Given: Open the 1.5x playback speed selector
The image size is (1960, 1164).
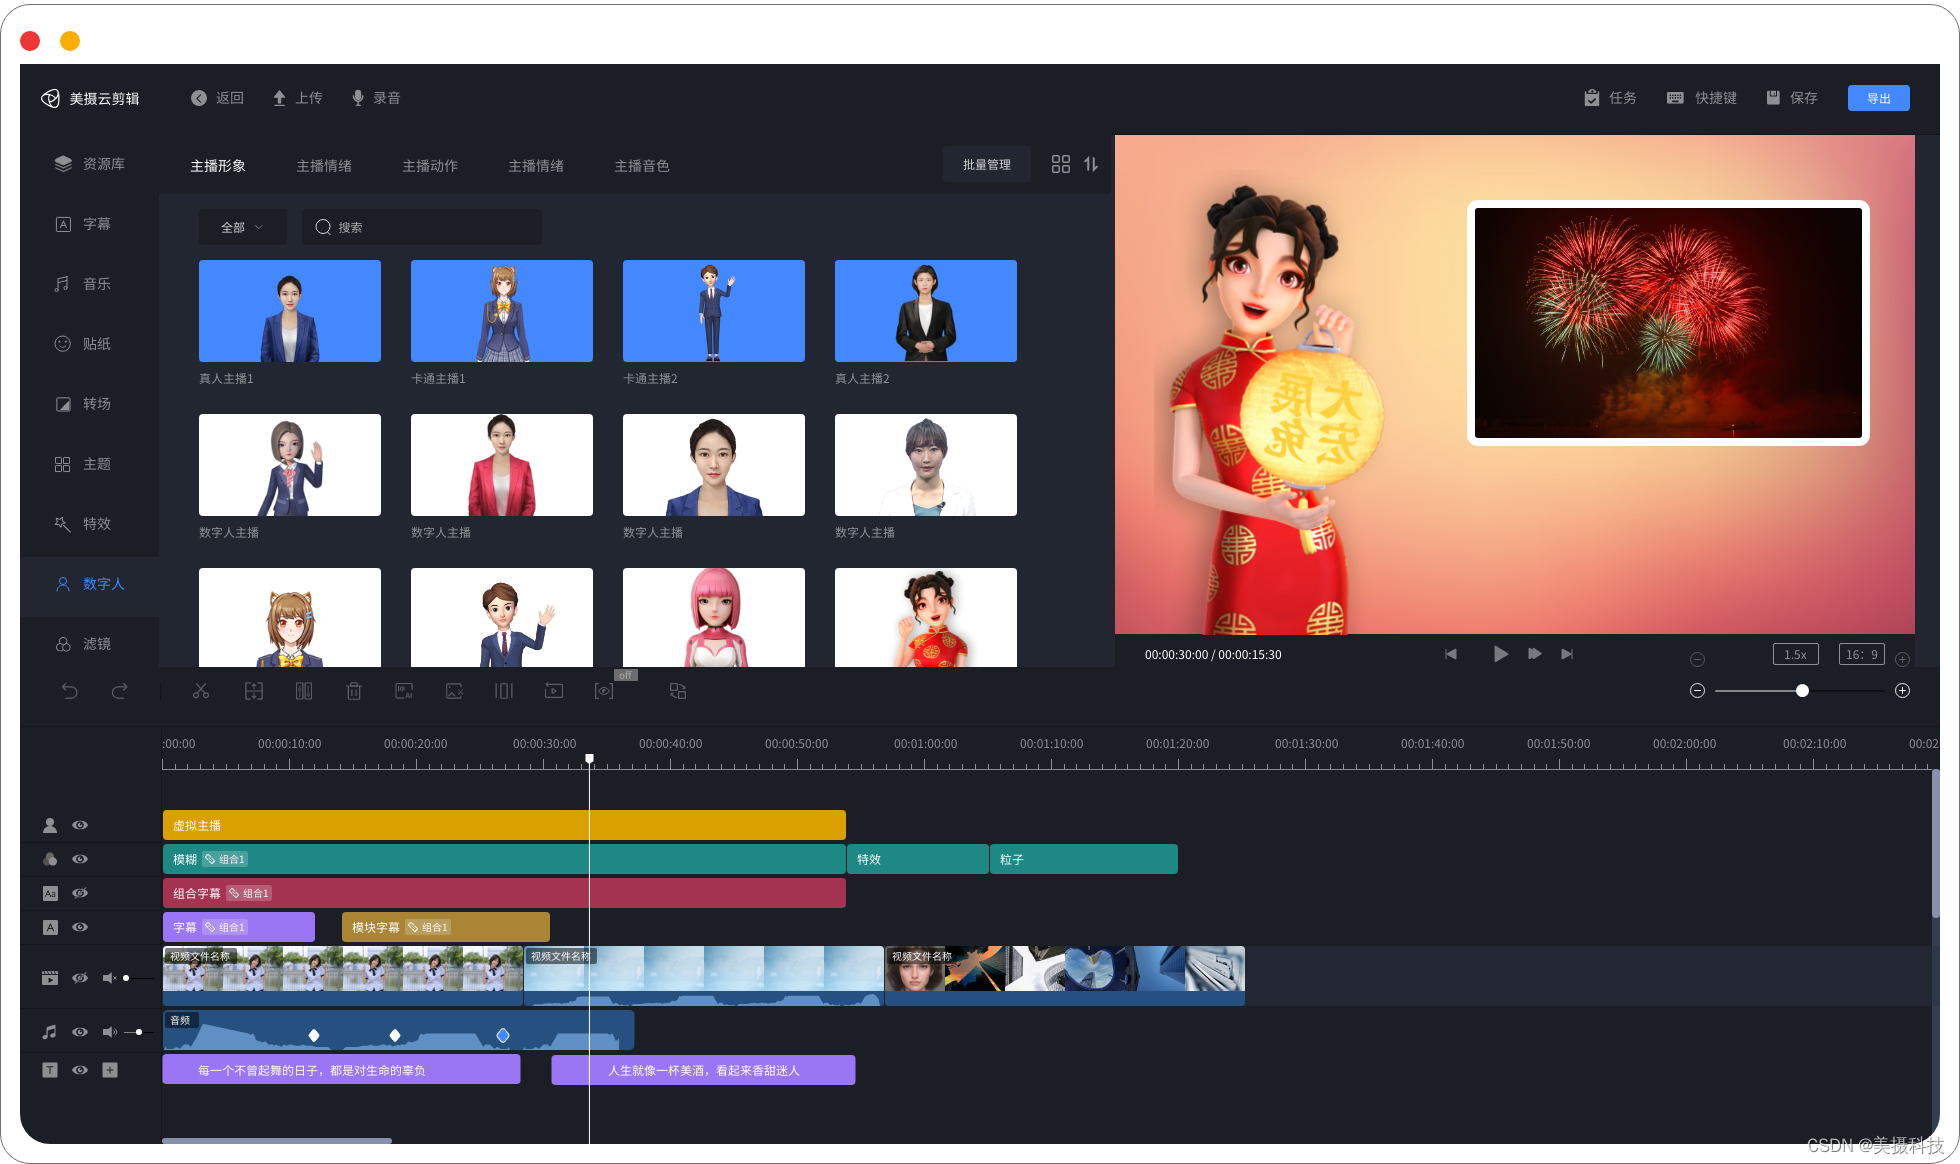Looking at the screenshot, I should [1795, 654].
